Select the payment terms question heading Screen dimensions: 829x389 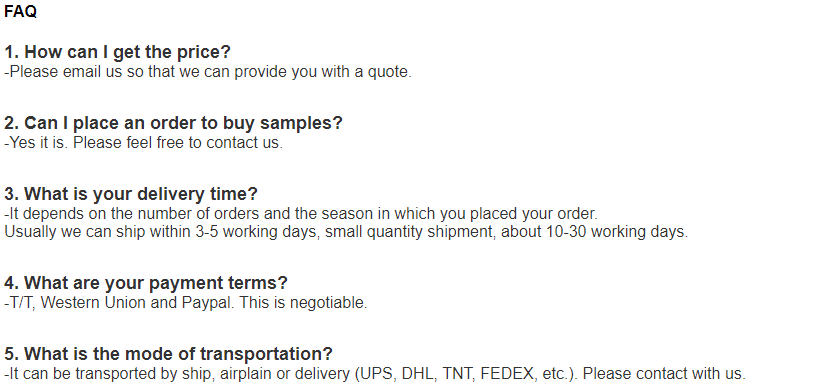(x=146, y=283)
